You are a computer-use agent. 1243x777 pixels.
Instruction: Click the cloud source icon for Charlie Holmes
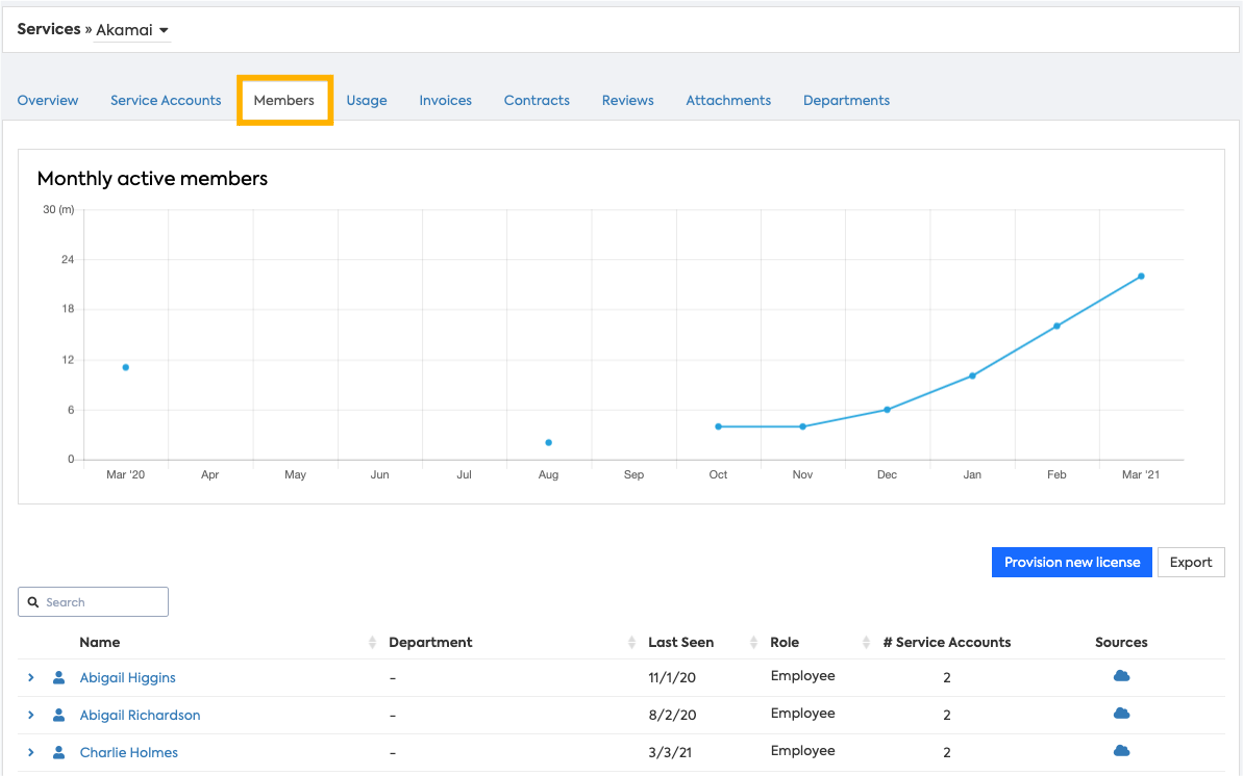pyautogui.click(x=1121, y=751)
